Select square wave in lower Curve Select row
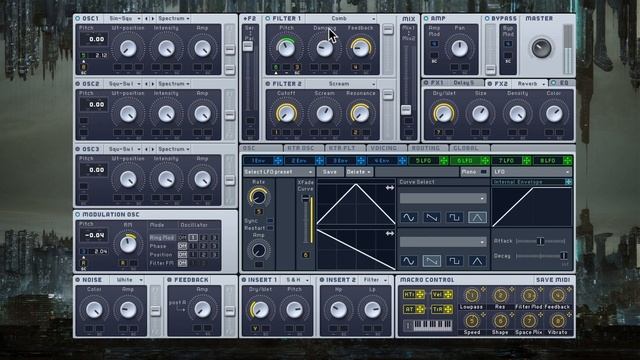This screenshot has height=360, width=640. click(454, 261)
